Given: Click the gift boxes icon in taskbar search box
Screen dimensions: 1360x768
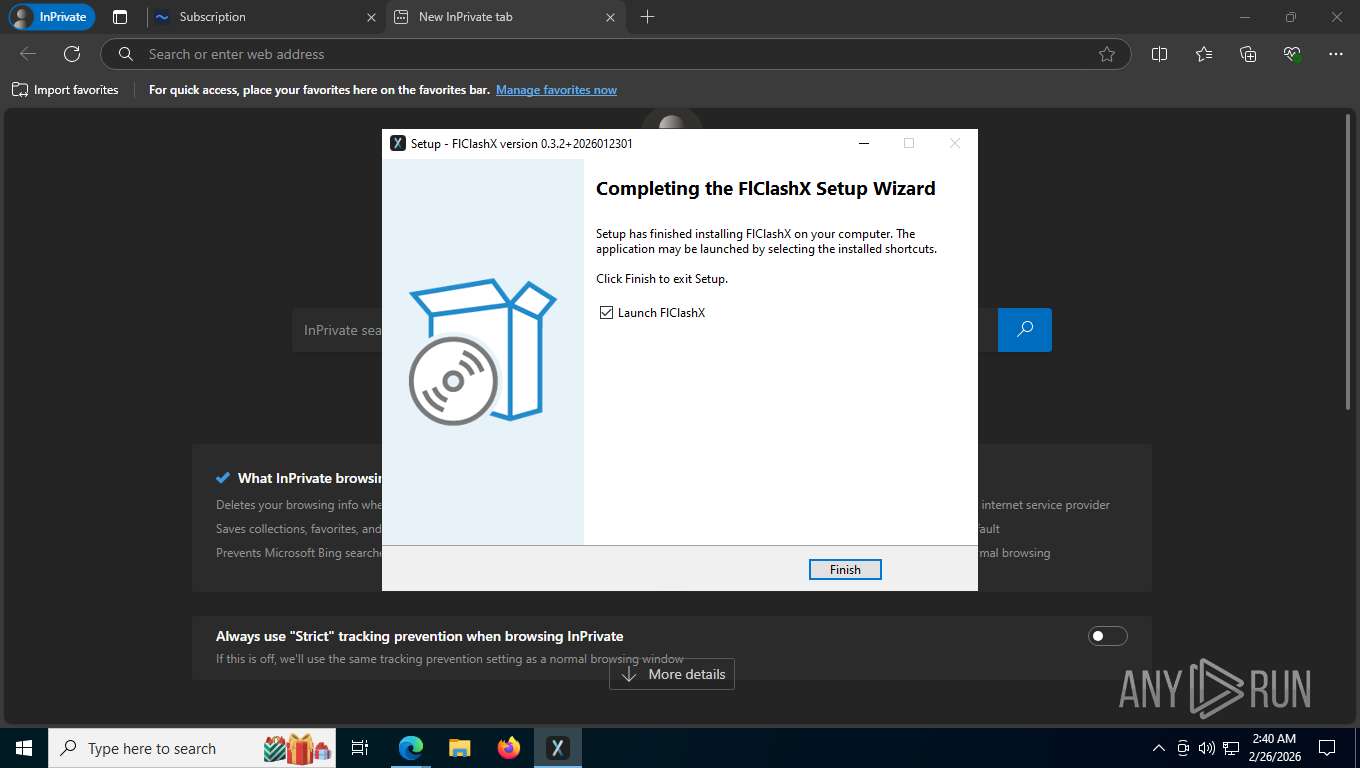Looking at the screenshot, I should 297,748.
